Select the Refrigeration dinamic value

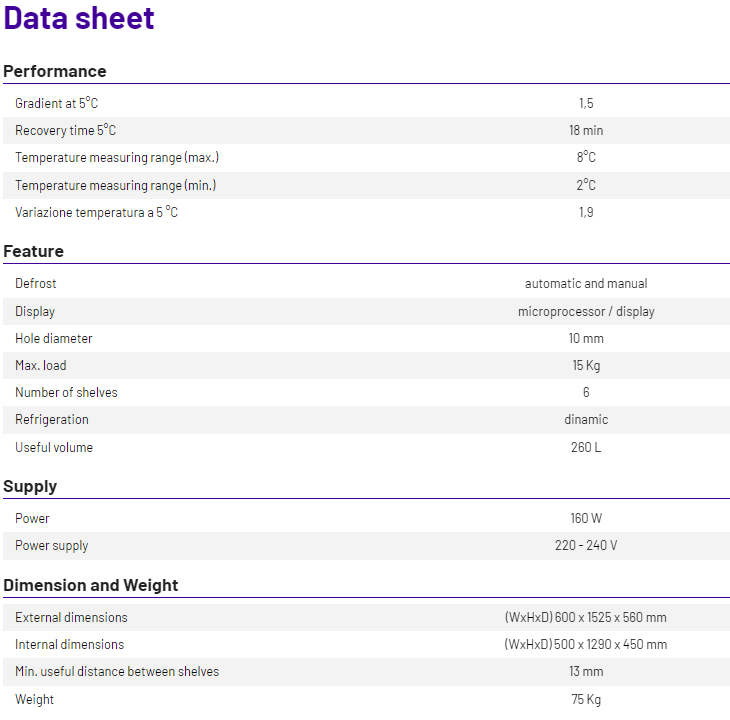click(x=586, y=419)
